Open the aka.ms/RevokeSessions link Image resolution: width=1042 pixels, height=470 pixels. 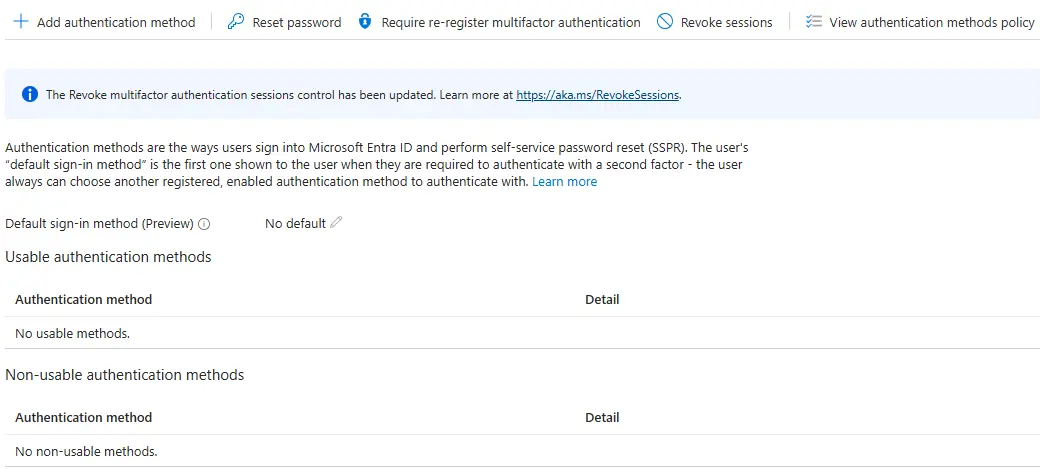(x=597, y=94)
